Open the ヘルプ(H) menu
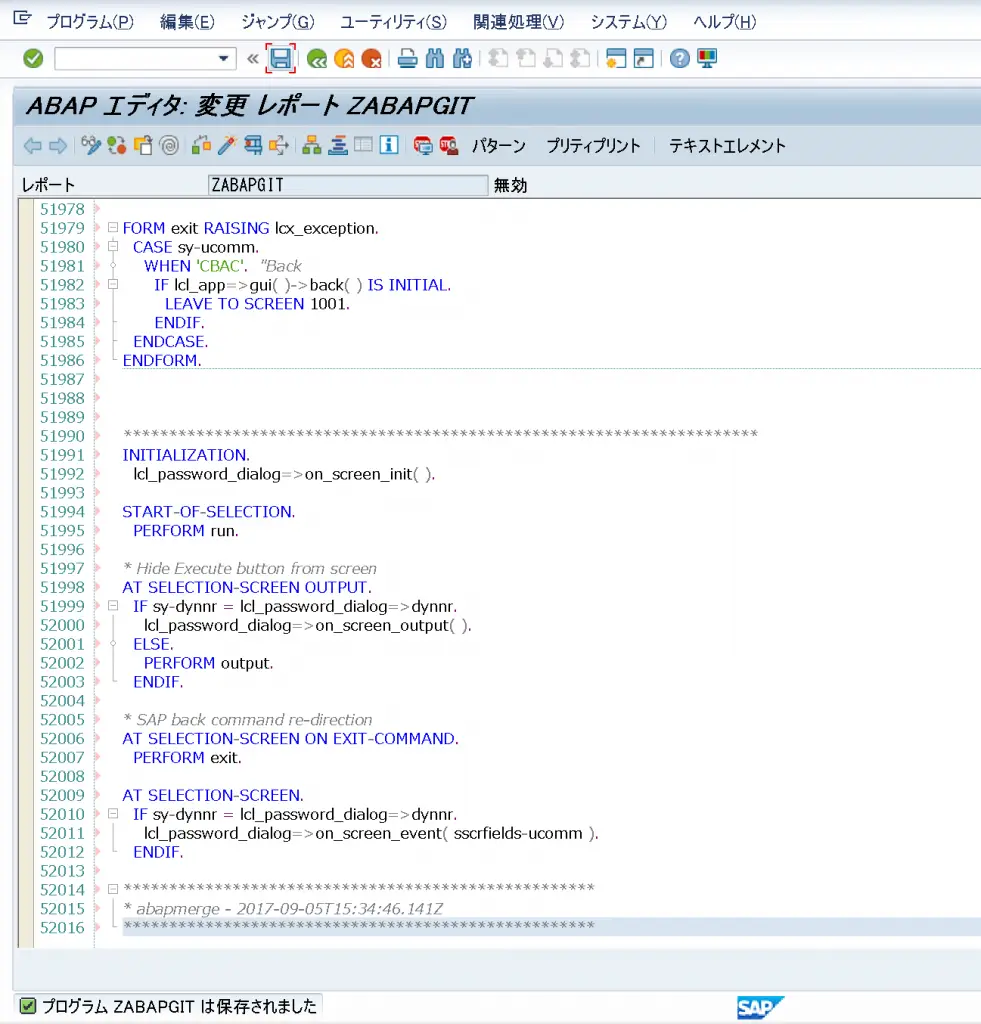The height and width of the screenshot is (1024, 981). 724,22
